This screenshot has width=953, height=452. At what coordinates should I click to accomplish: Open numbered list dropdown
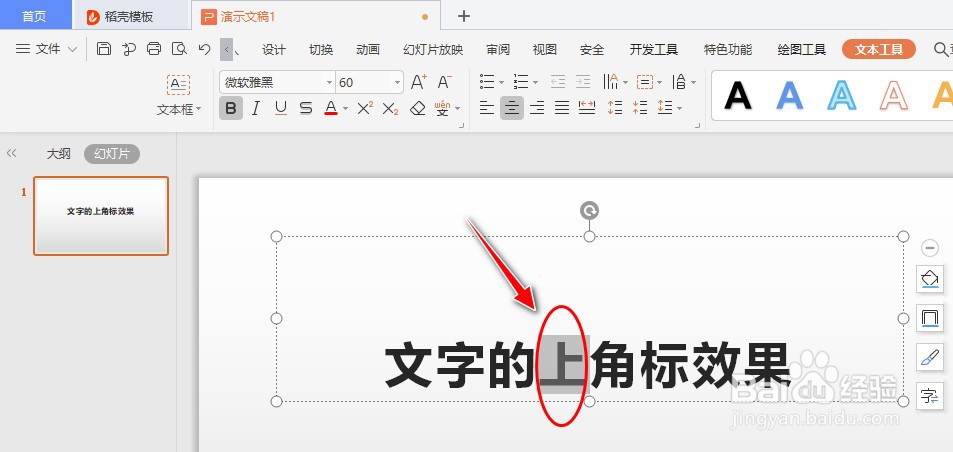(x=535, y=83)
